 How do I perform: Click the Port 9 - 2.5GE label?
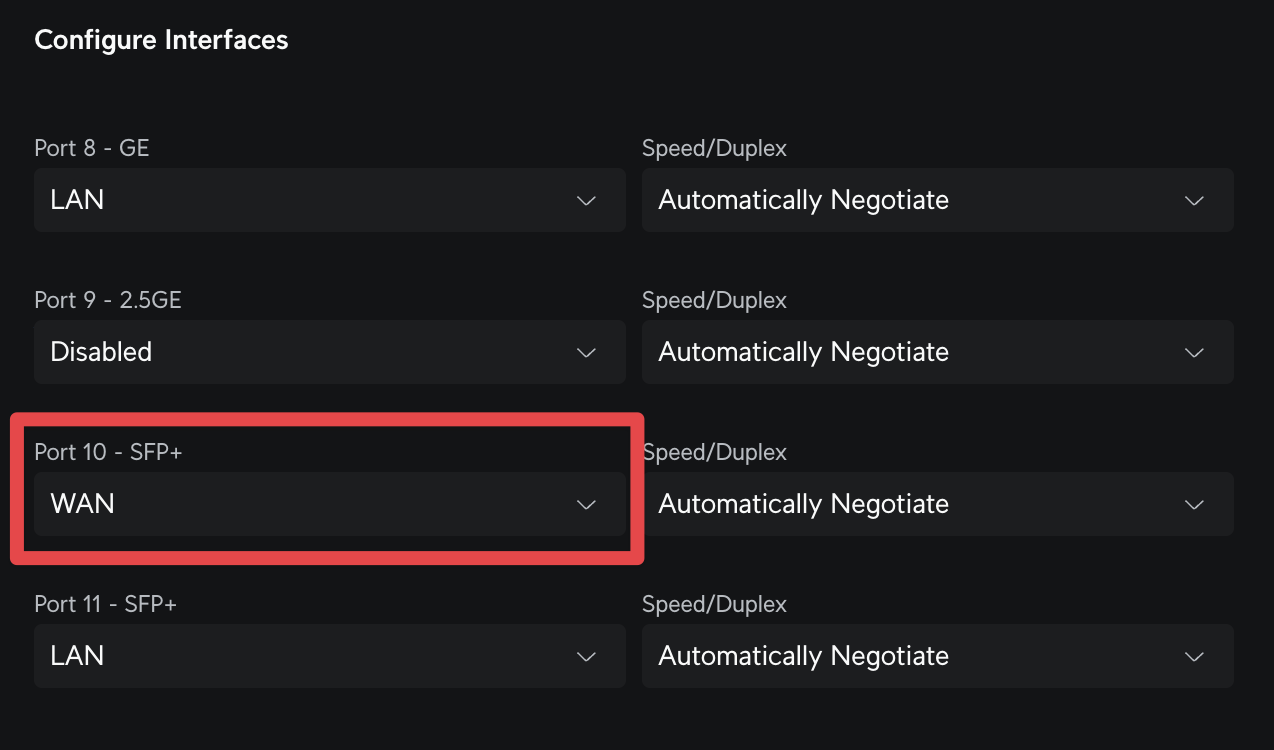(108, 300)
